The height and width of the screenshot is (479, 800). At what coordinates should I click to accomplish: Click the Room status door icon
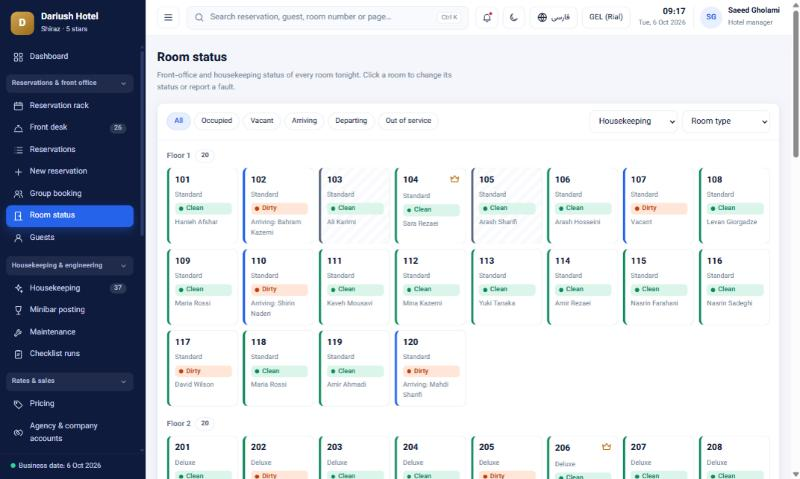[x=18, y=216]
